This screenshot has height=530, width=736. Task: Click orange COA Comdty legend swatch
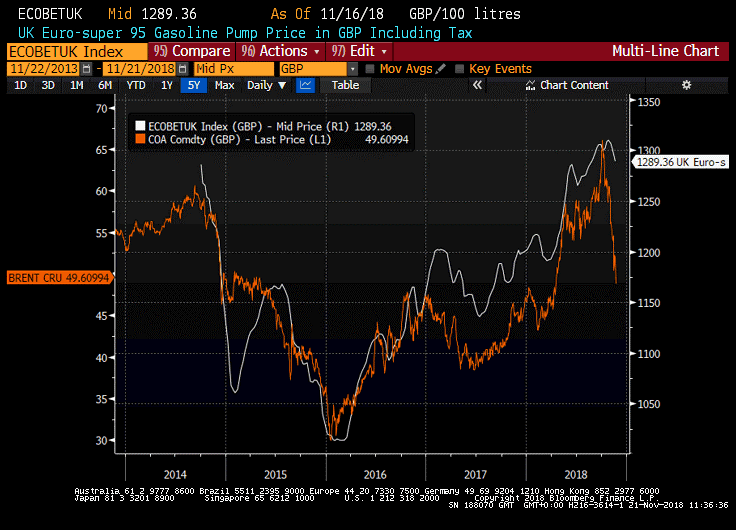[140, 139]
